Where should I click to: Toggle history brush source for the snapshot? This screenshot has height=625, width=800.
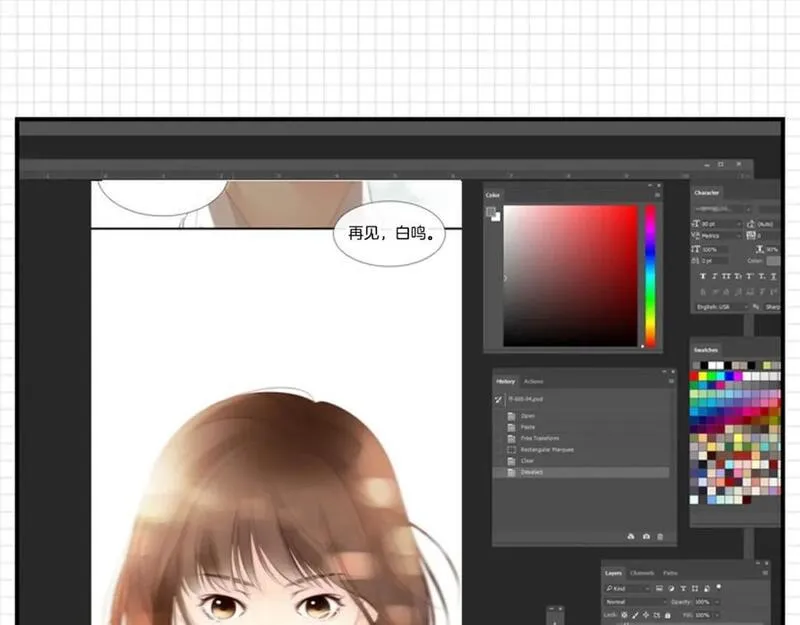point(499,398)
